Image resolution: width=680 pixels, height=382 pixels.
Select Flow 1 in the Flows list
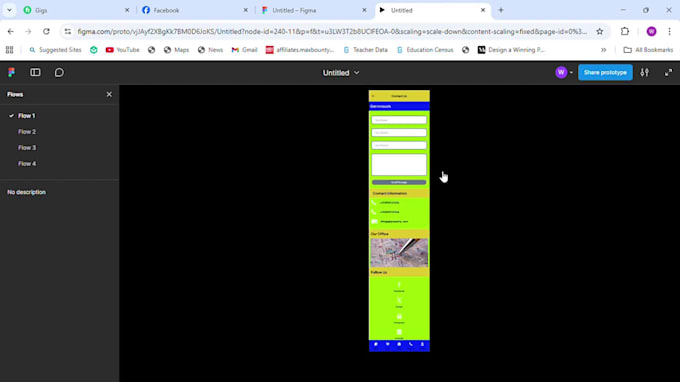coord(26,116)
